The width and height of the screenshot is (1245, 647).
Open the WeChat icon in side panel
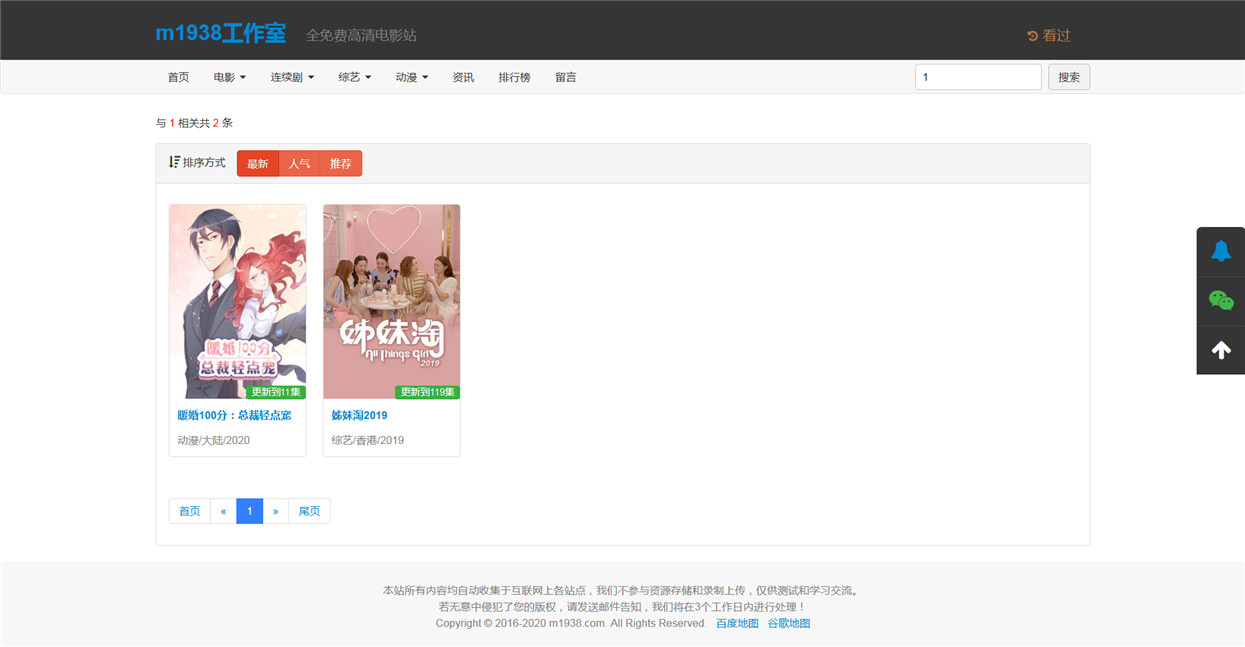[x=1221, y=301]
